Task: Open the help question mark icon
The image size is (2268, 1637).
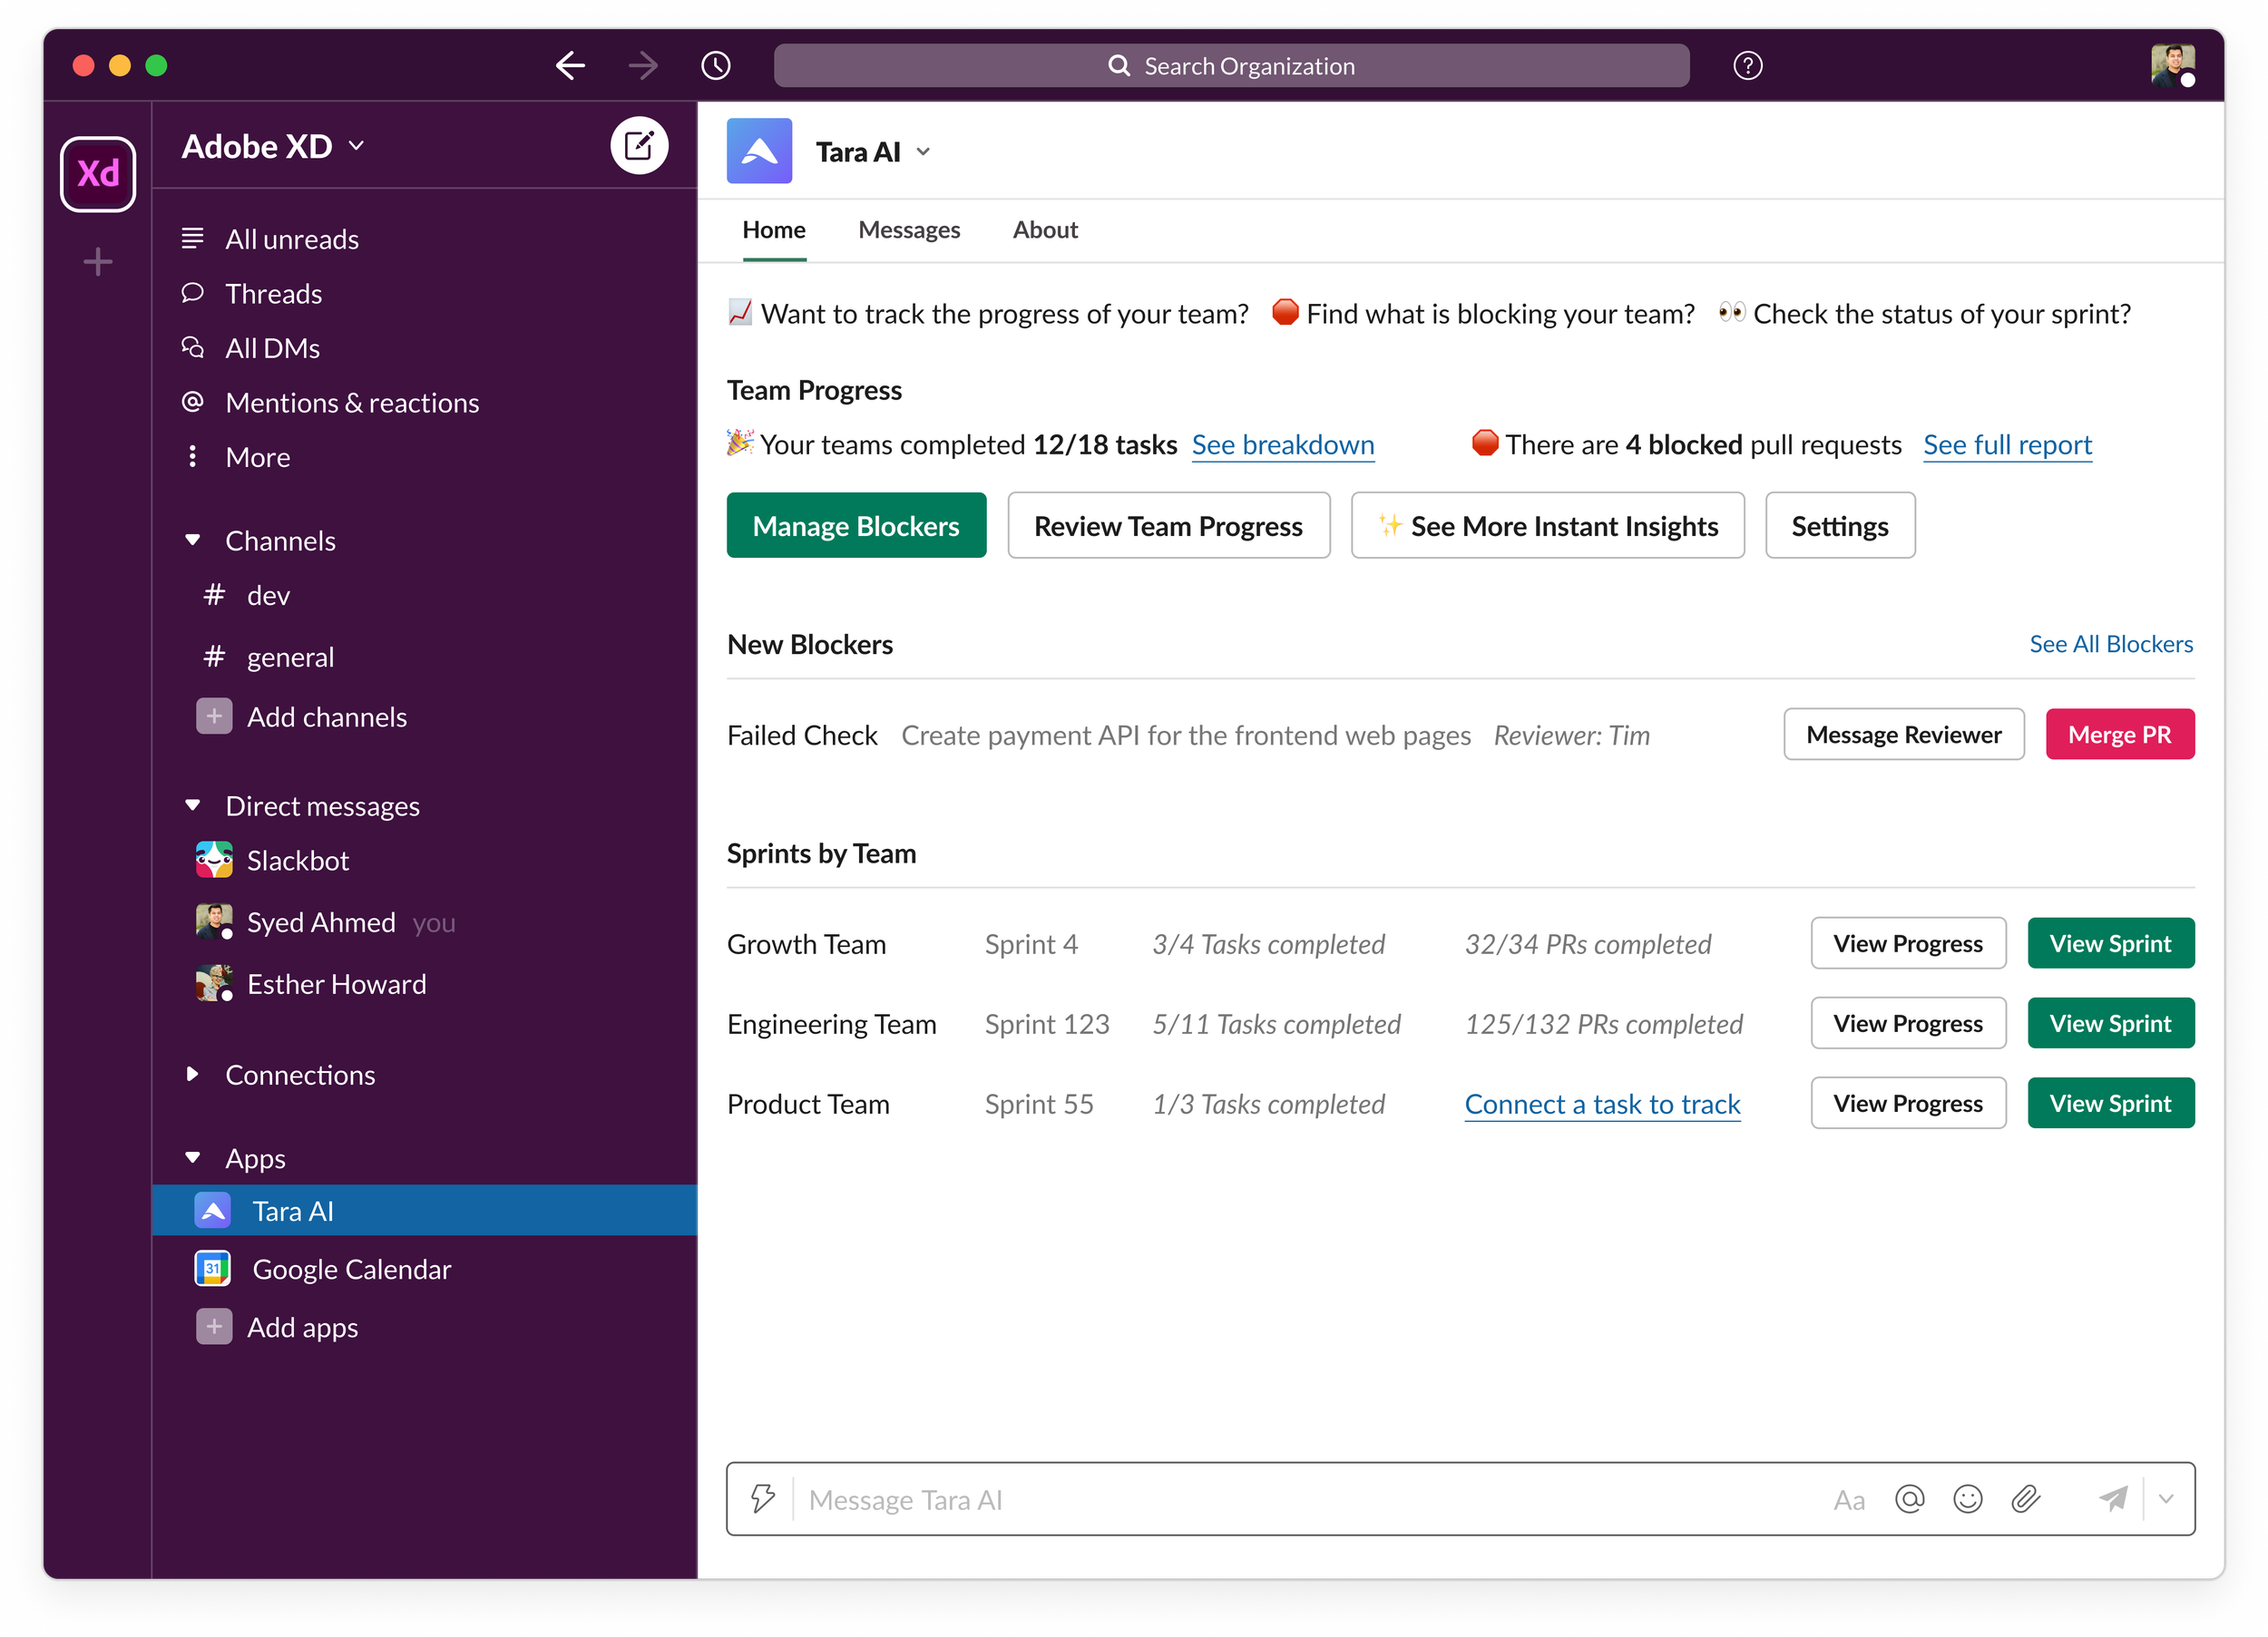Action: 1747,66
